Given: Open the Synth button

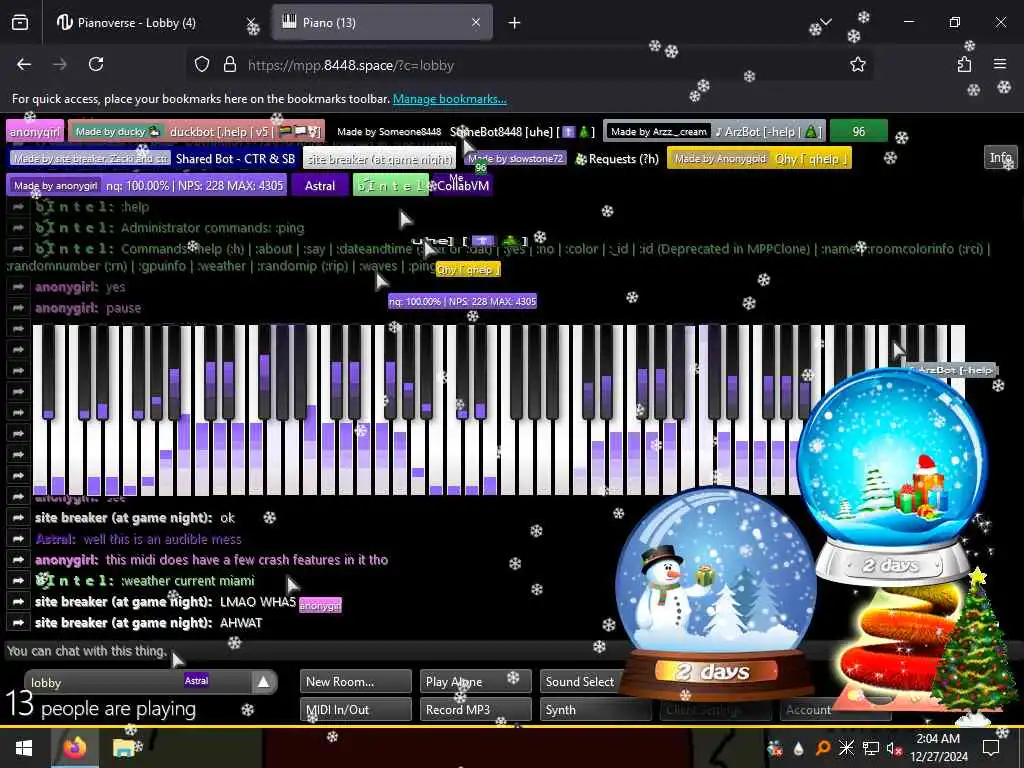Looking at the screenshot, I should pos(596,709).
